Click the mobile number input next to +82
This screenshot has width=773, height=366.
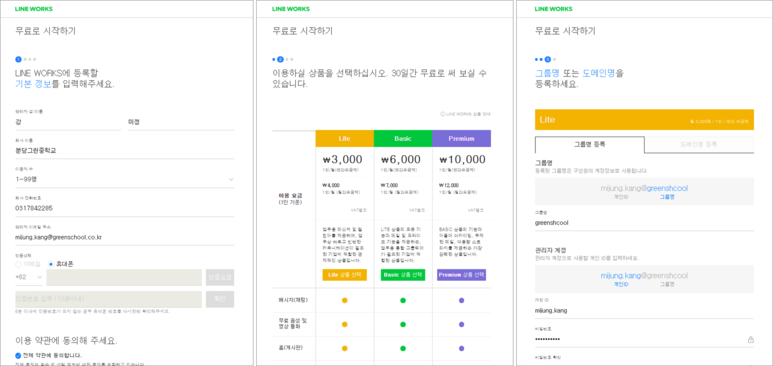click(x=124, y=277)
